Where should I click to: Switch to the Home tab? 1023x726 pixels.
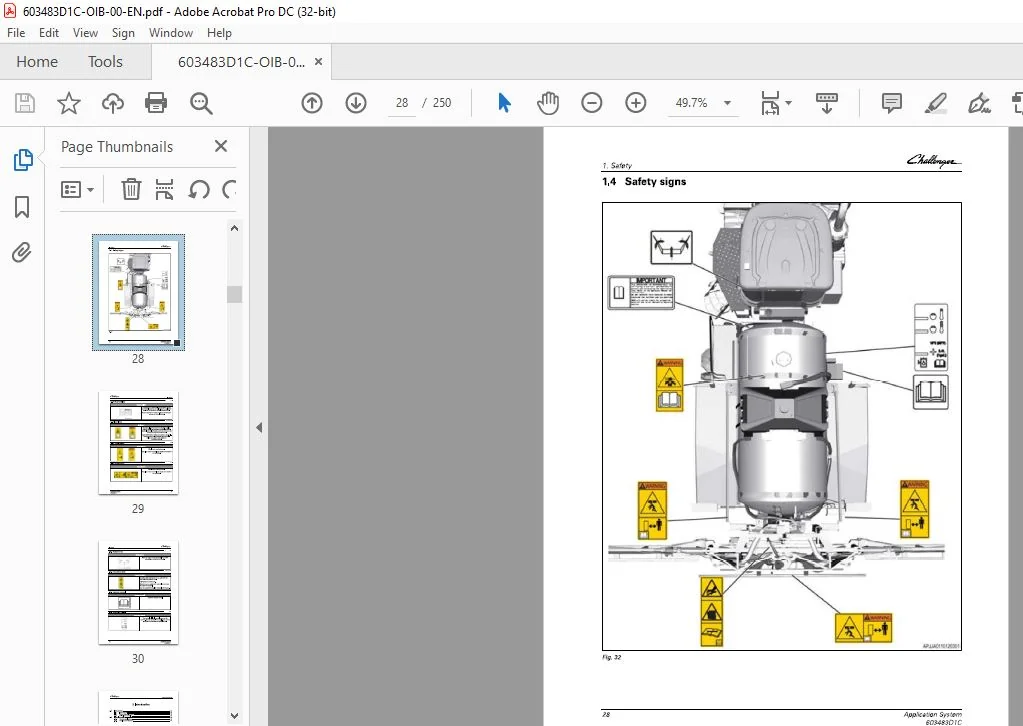pos(37,62)
